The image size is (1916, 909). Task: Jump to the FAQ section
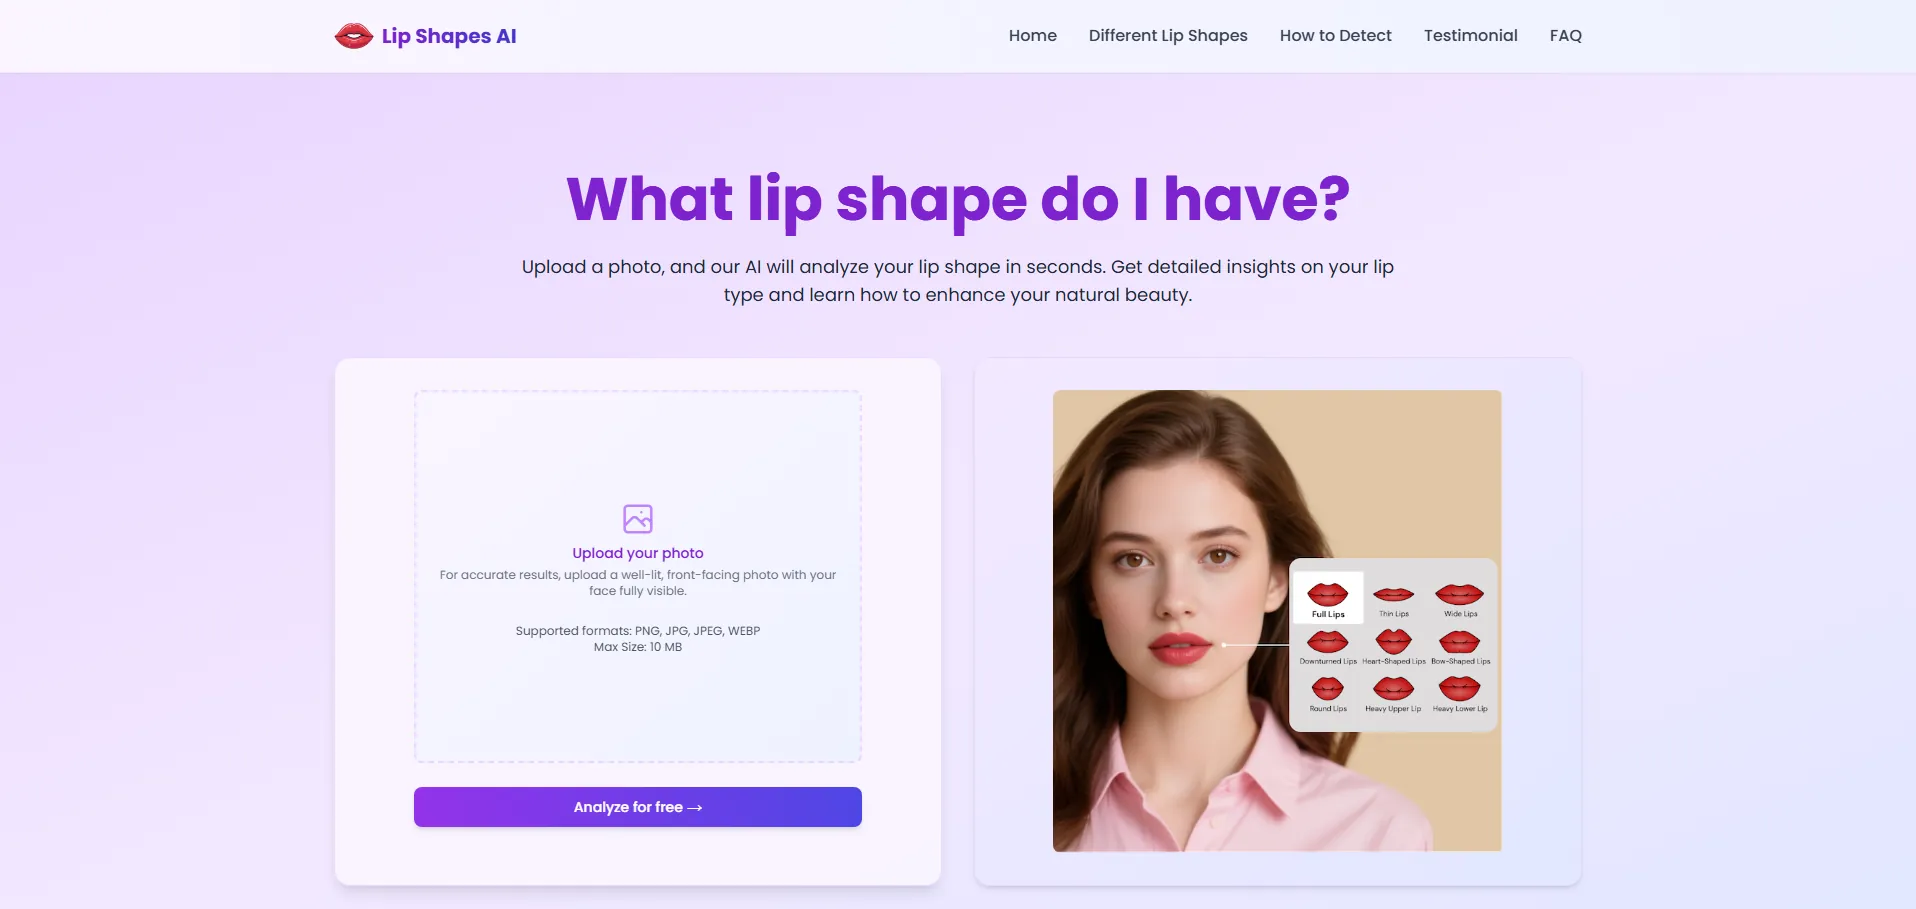click(1565, 36)
